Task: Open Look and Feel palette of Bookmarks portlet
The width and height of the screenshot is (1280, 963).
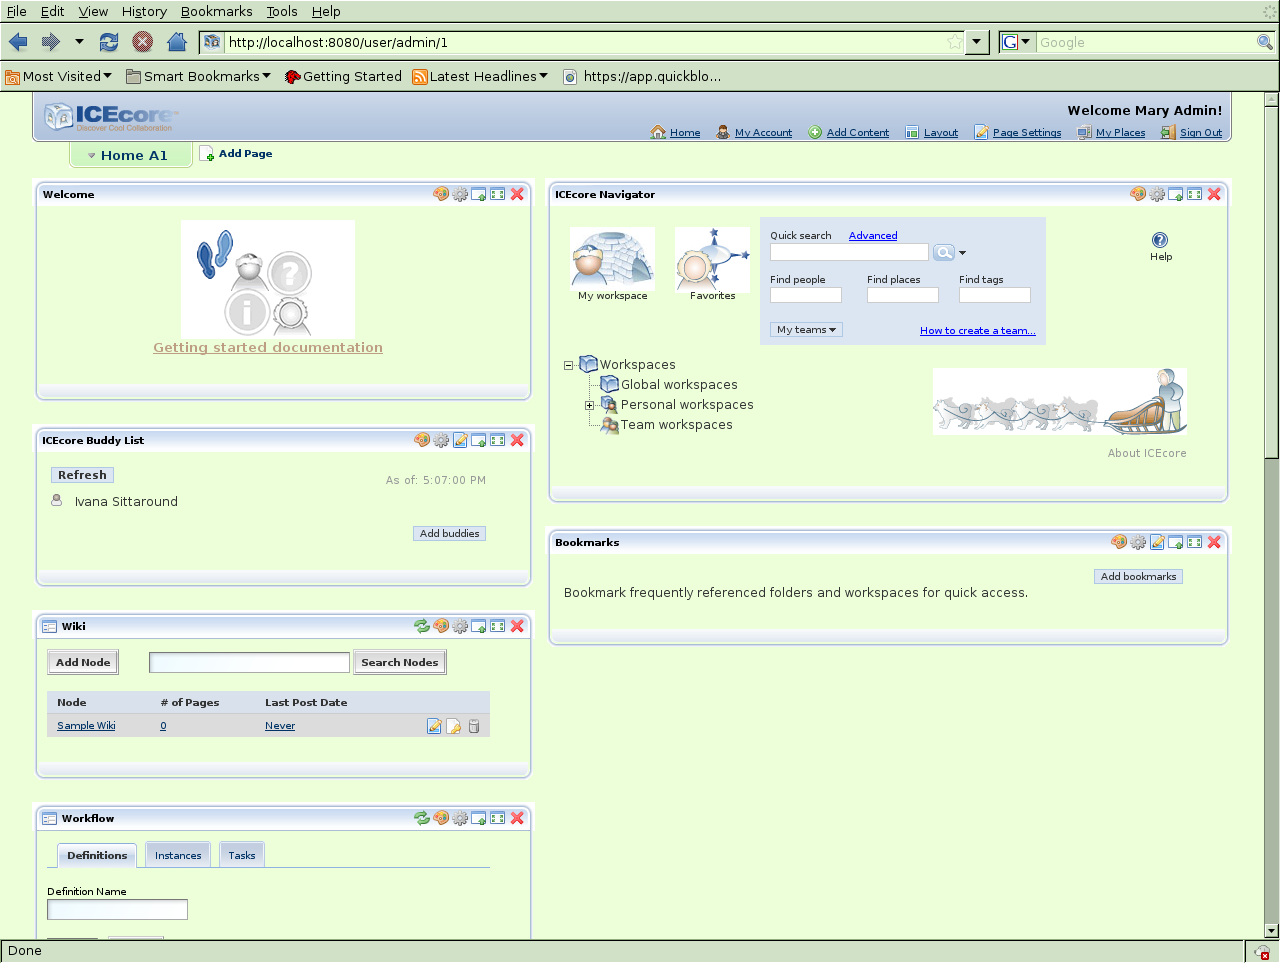Action: click(x=1119, y=542)
